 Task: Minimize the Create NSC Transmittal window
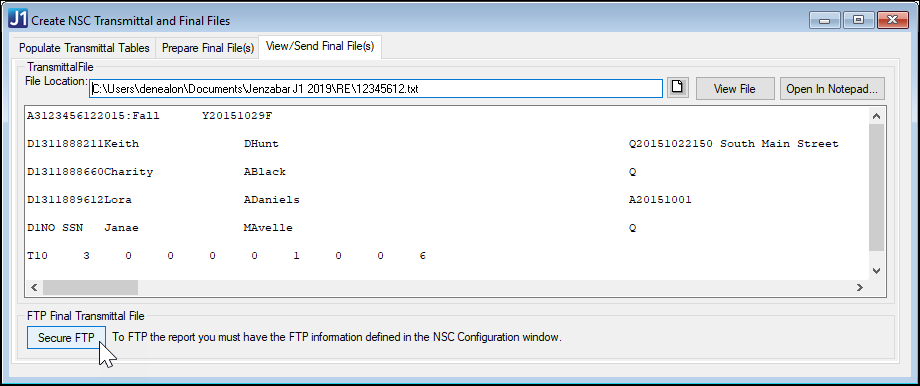click(x=825, y=20)
